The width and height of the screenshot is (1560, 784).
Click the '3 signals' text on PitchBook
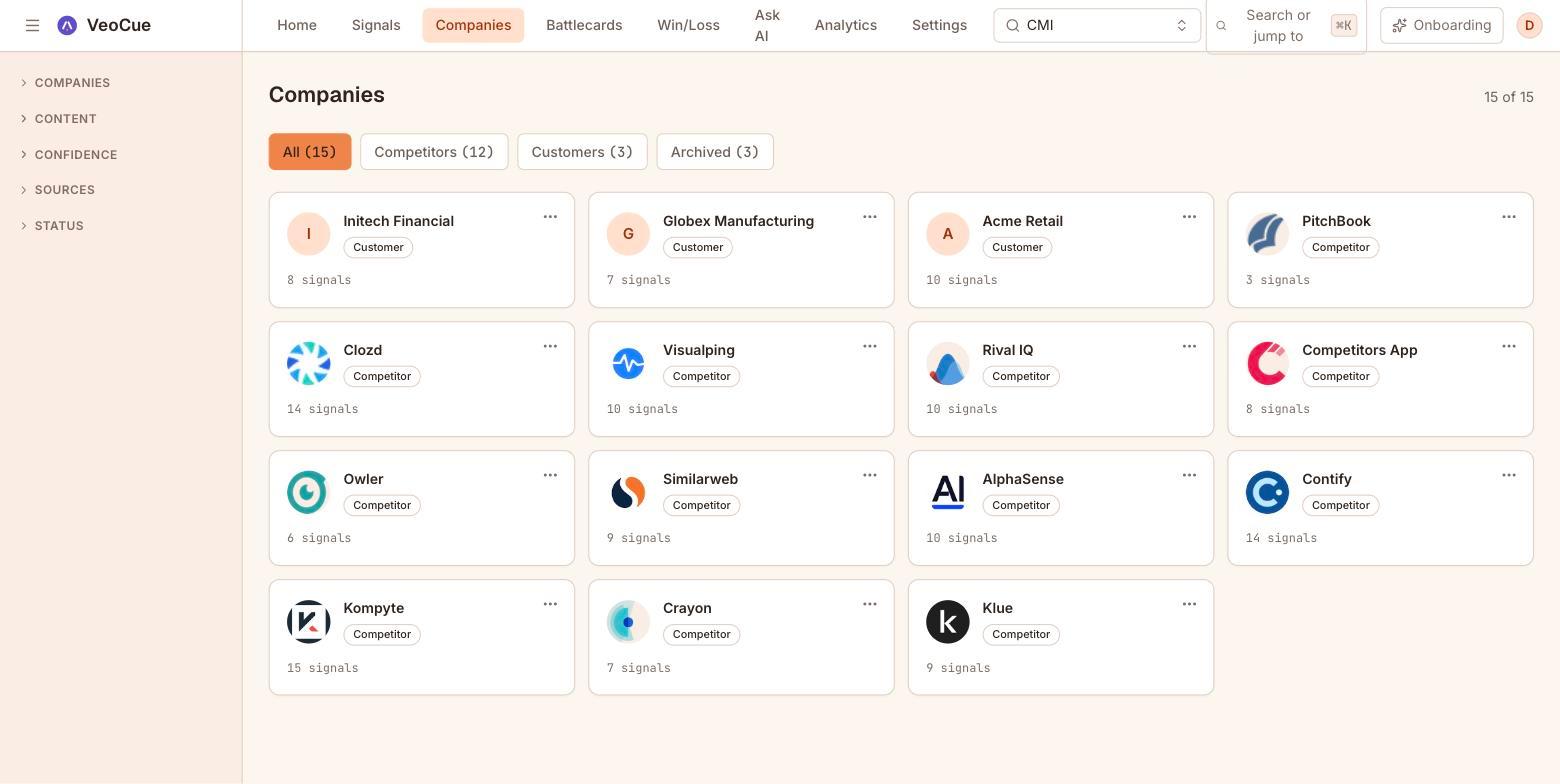pyautogui.click(x=1278, y=280)
